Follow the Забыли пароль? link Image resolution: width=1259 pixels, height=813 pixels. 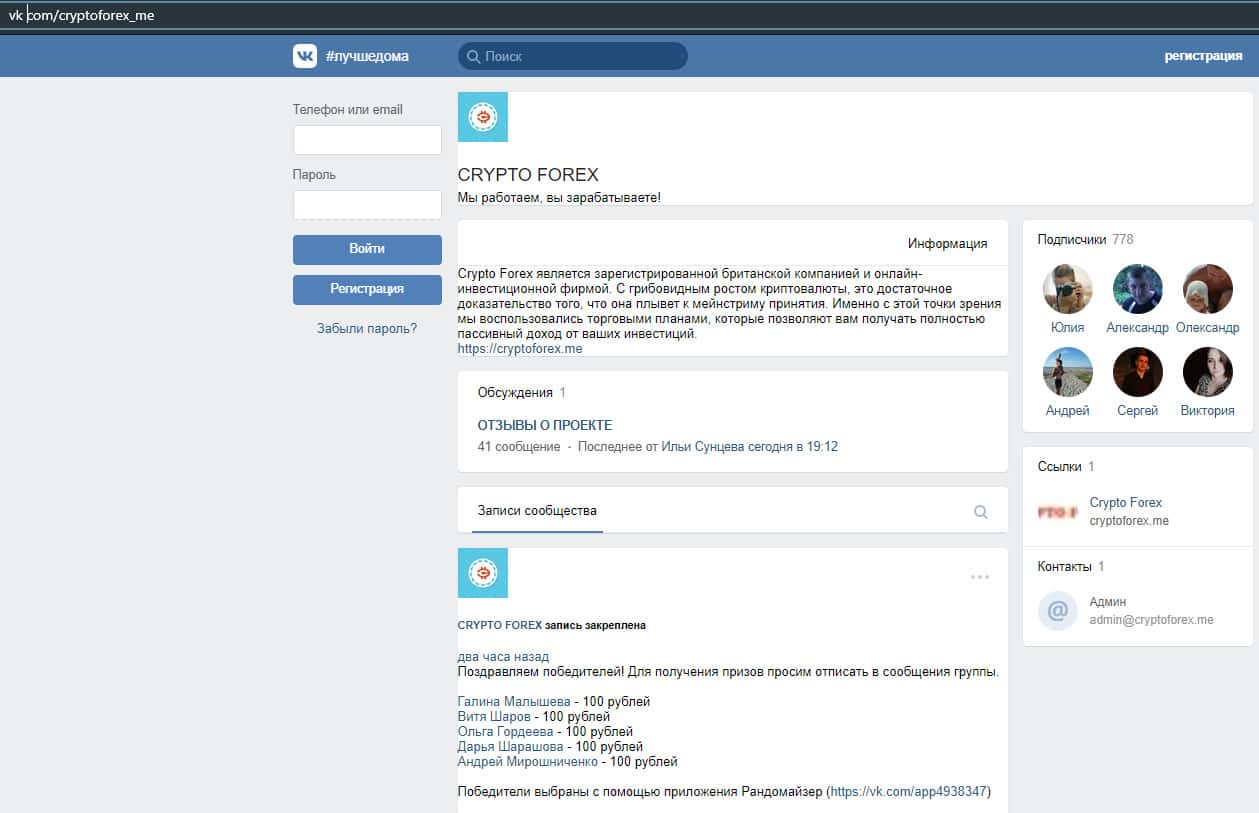[x=367, y=328]
